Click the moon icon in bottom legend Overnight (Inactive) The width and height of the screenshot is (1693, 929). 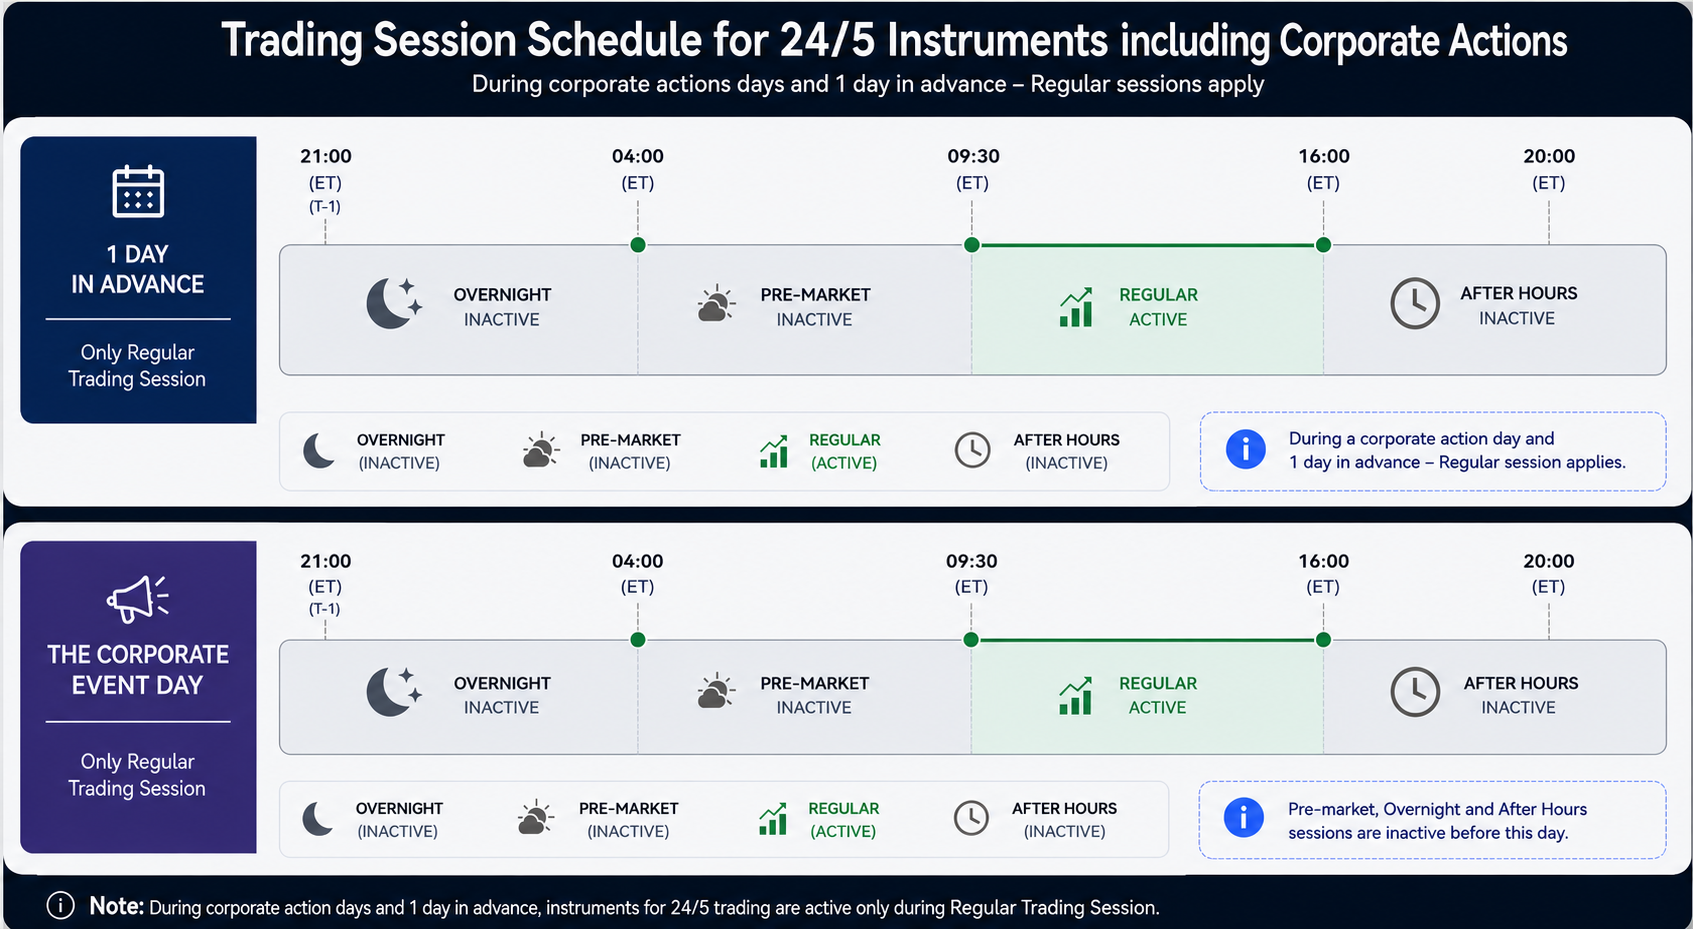[318, 818]
